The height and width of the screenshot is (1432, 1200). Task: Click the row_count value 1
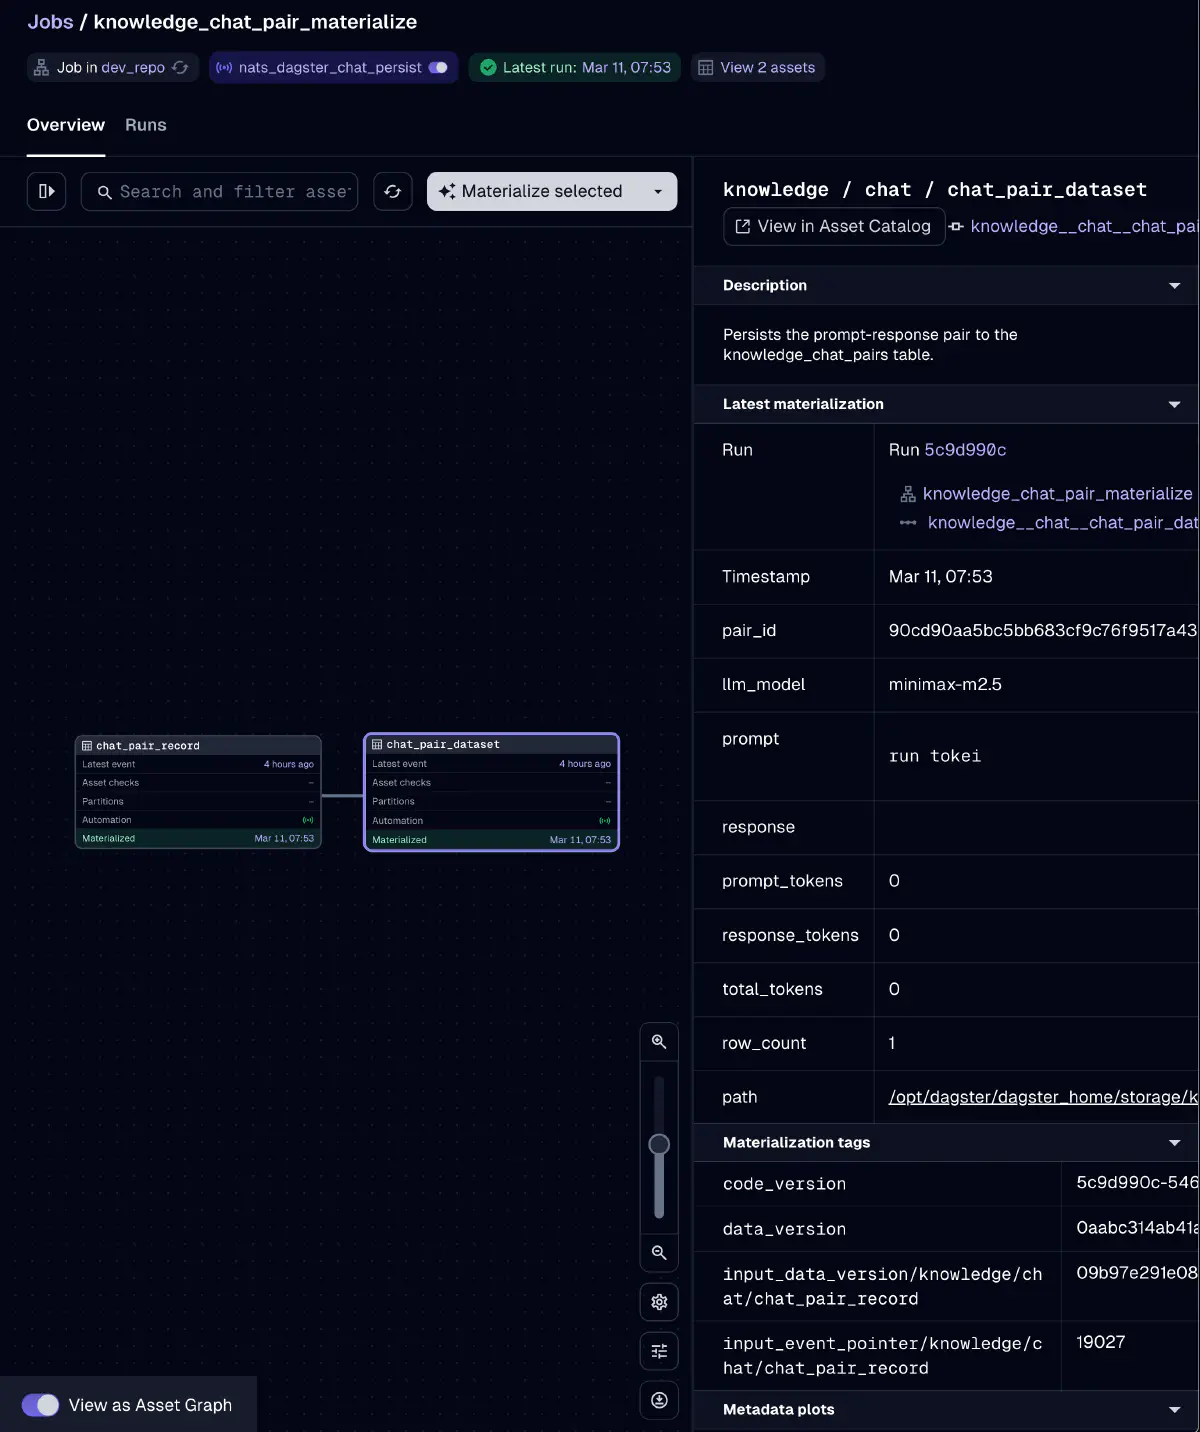tap(892, 1043)
